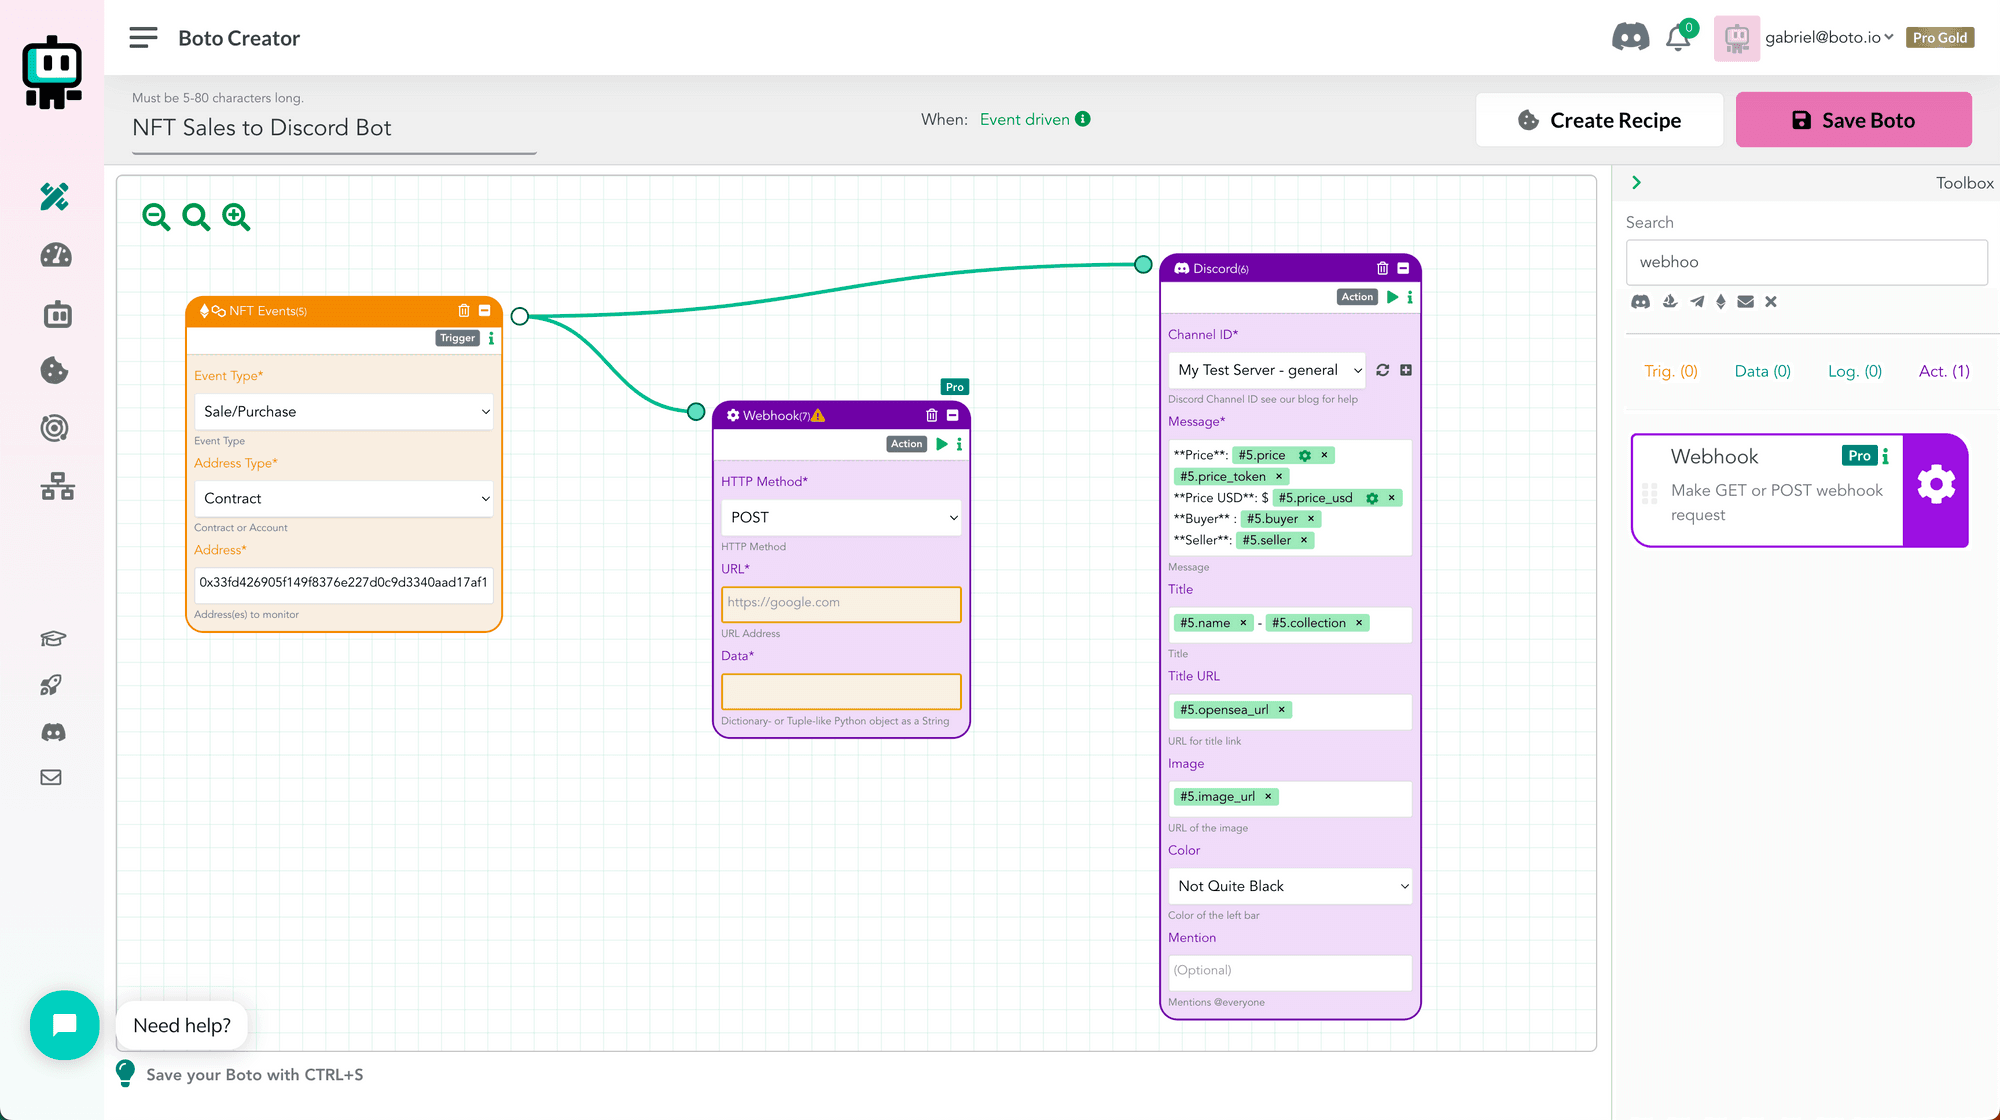The width and height of the screenshot is (2000, 1120).
Task: Collapse the Webhook node
Action: click(x=953, y=415)
